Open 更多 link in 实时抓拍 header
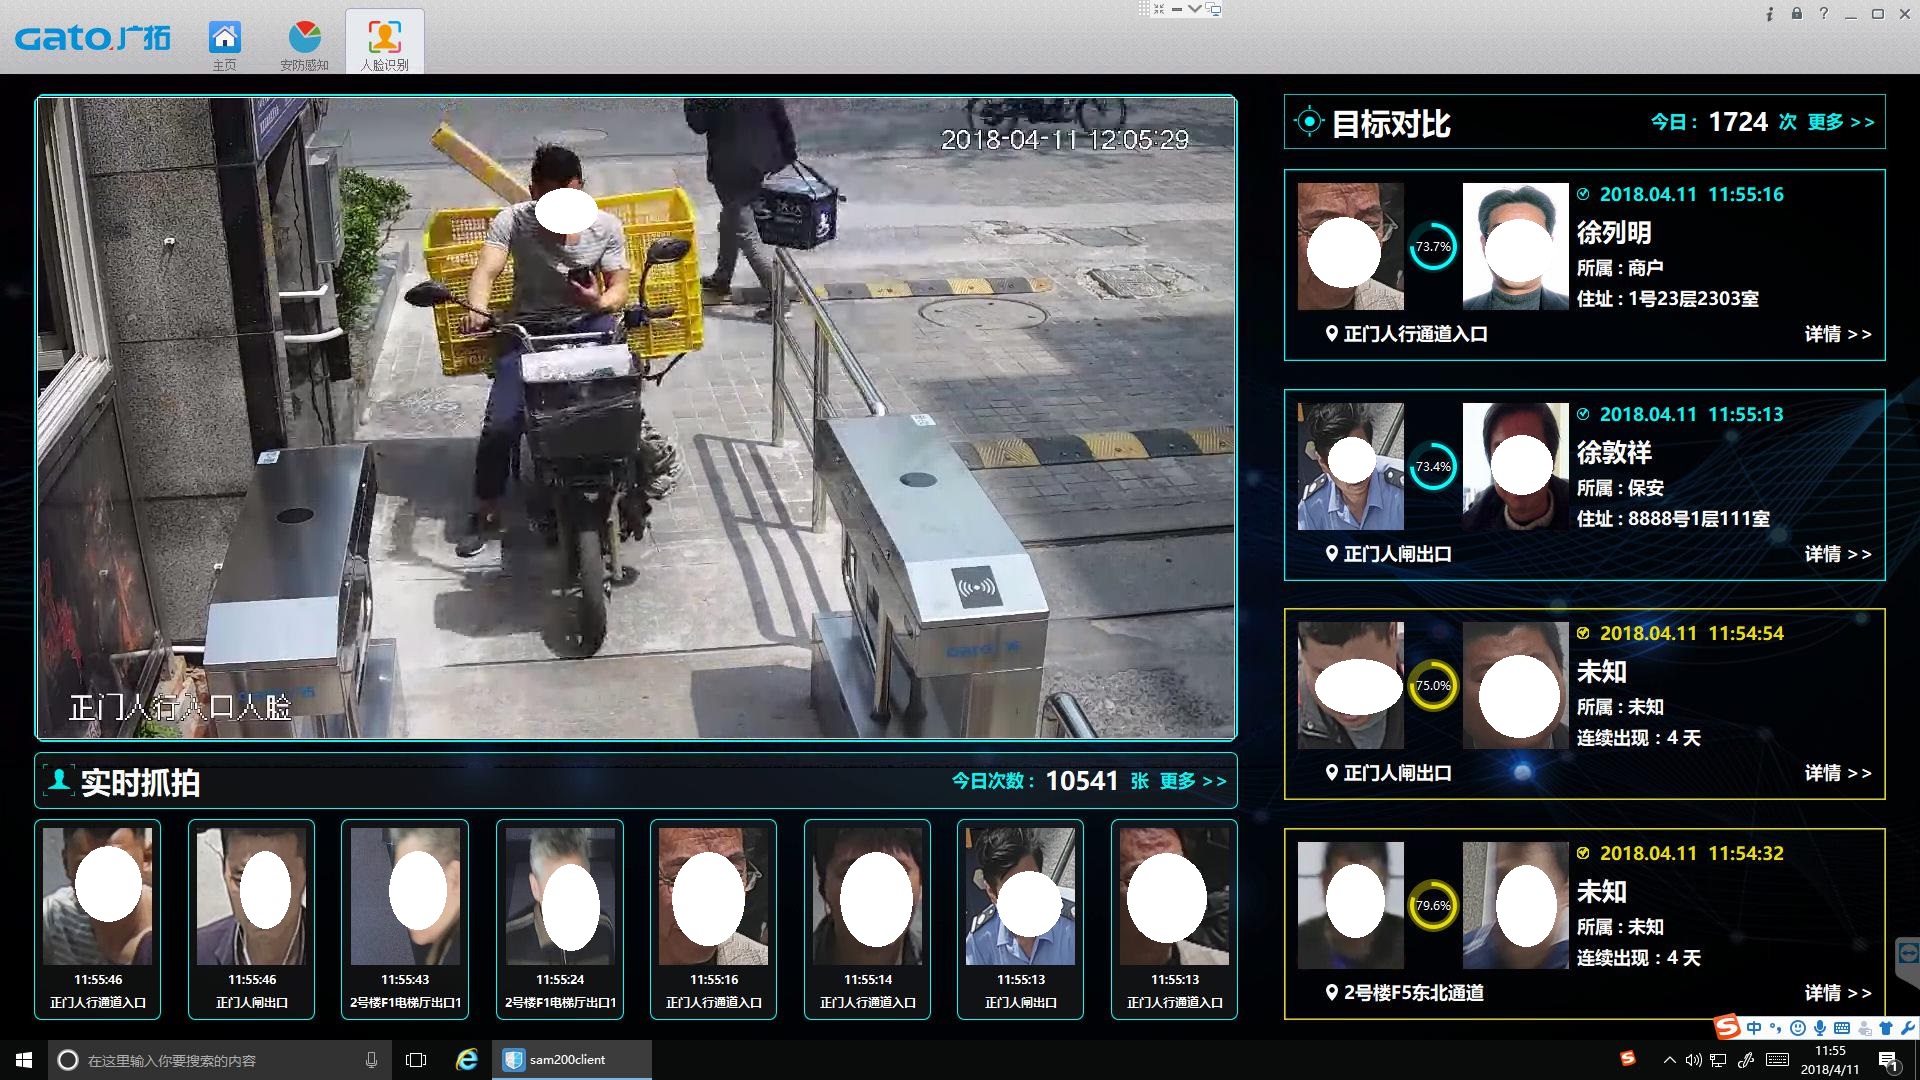The height and width of the screenshot is (1080, 1920). point(1192,781)
